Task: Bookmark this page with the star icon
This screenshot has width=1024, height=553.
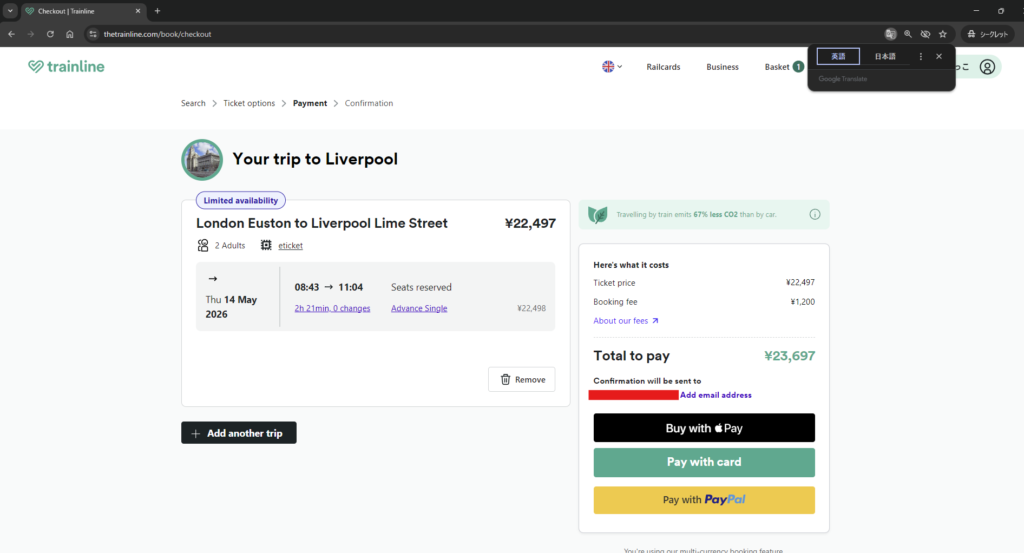Action: pyautogui.click(x=943, y=34)
